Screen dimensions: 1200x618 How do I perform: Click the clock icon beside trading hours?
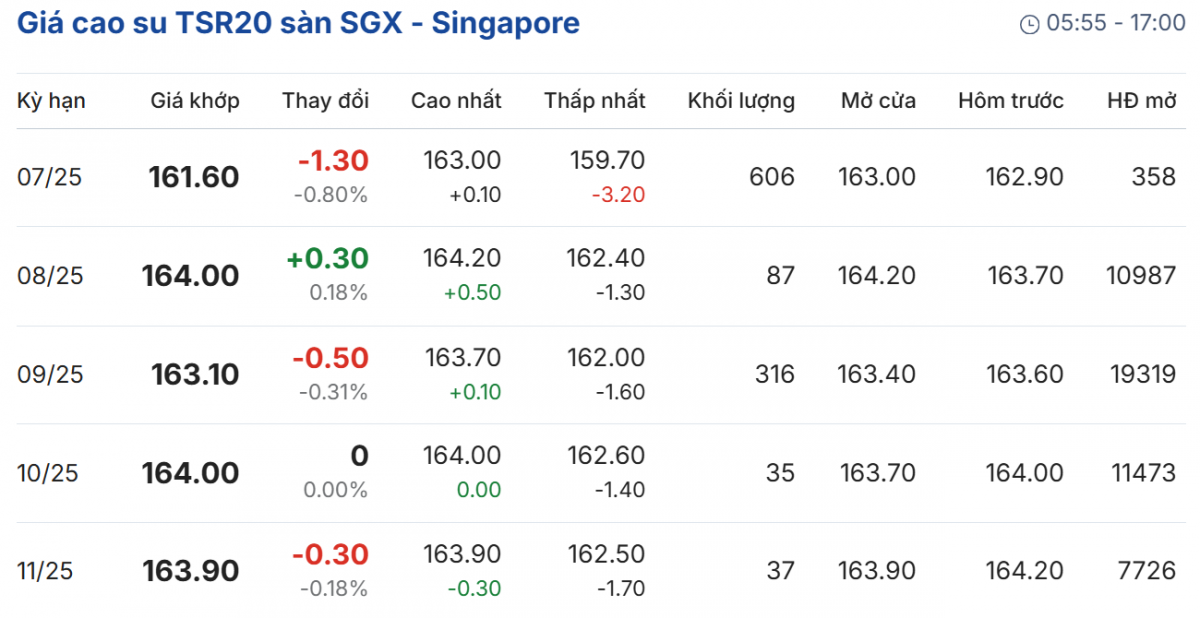(x=1029, y=24)
